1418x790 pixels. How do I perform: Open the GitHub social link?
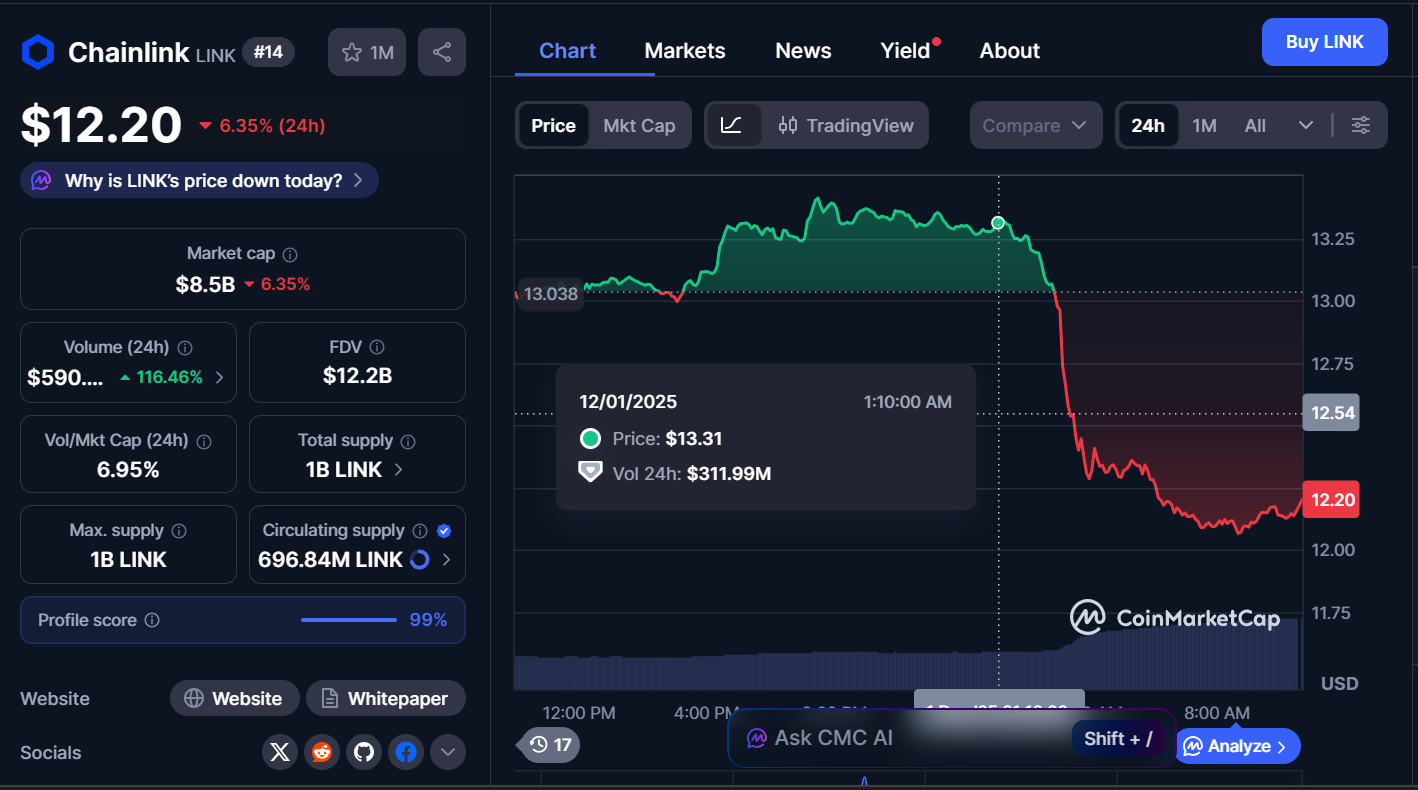[364, 752]
